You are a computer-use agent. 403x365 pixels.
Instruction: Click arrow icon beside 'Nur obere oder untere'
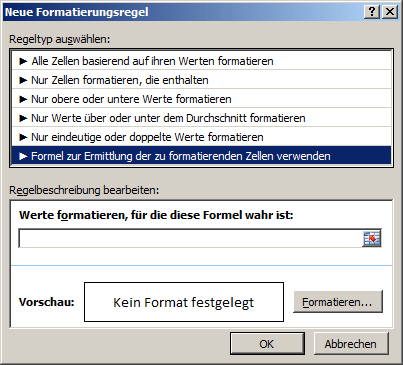pyautogui.click(x=23, y=99)
